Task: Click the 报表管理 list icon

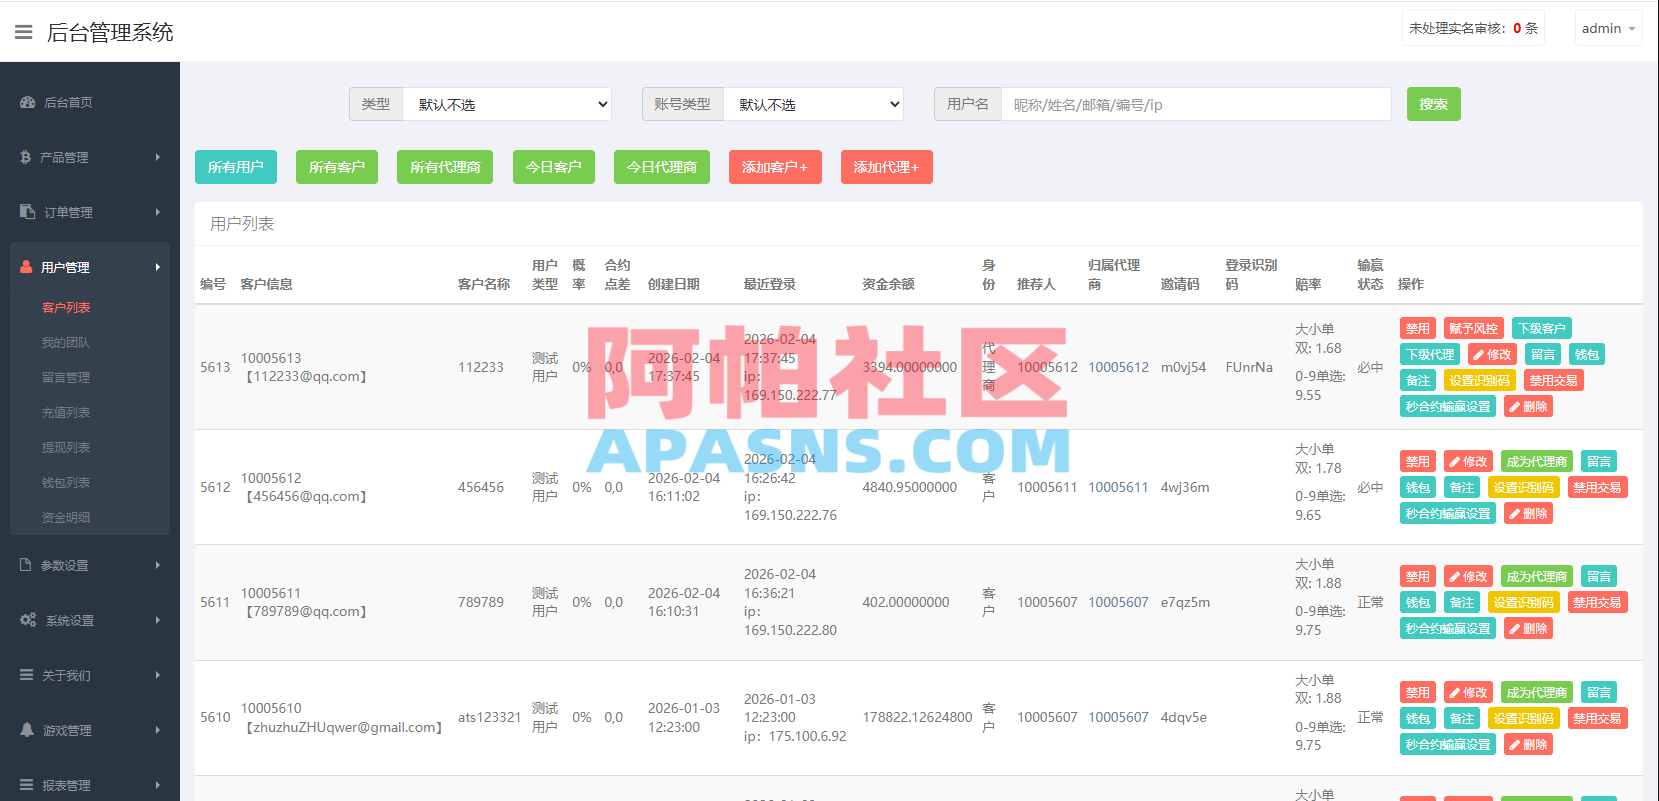Action: click(x=27, y=785)
